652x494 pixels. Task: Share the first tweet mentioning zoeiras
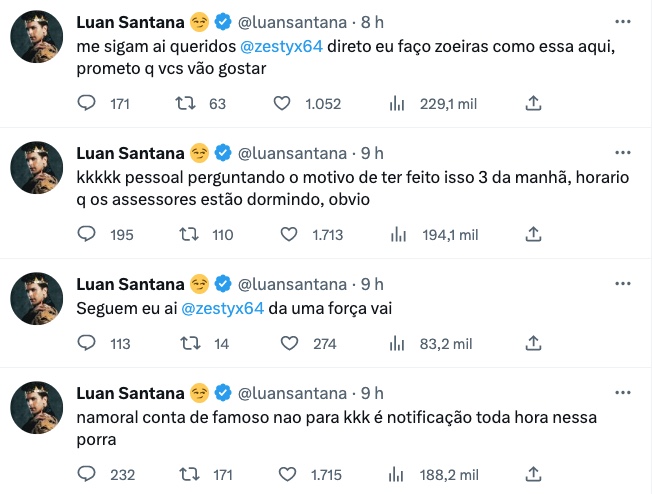click(533, 102)
